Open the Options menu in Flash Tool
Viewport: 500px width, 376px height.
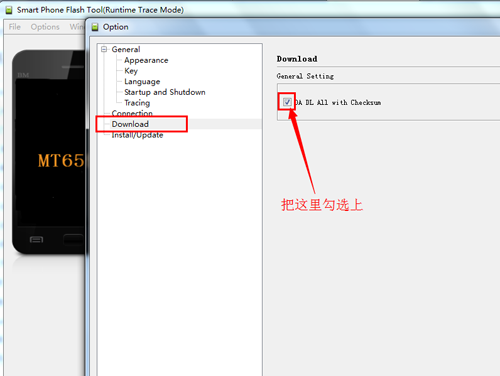tap(45, 27)
